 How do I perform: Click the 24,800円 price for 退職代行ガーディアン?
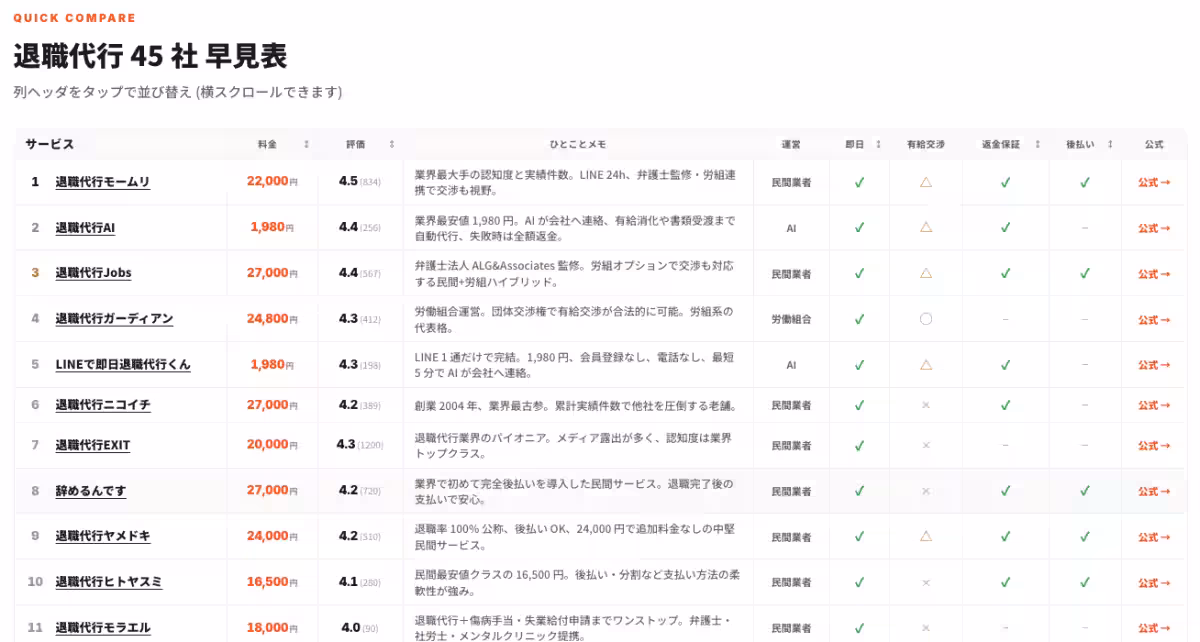point(272,319)
